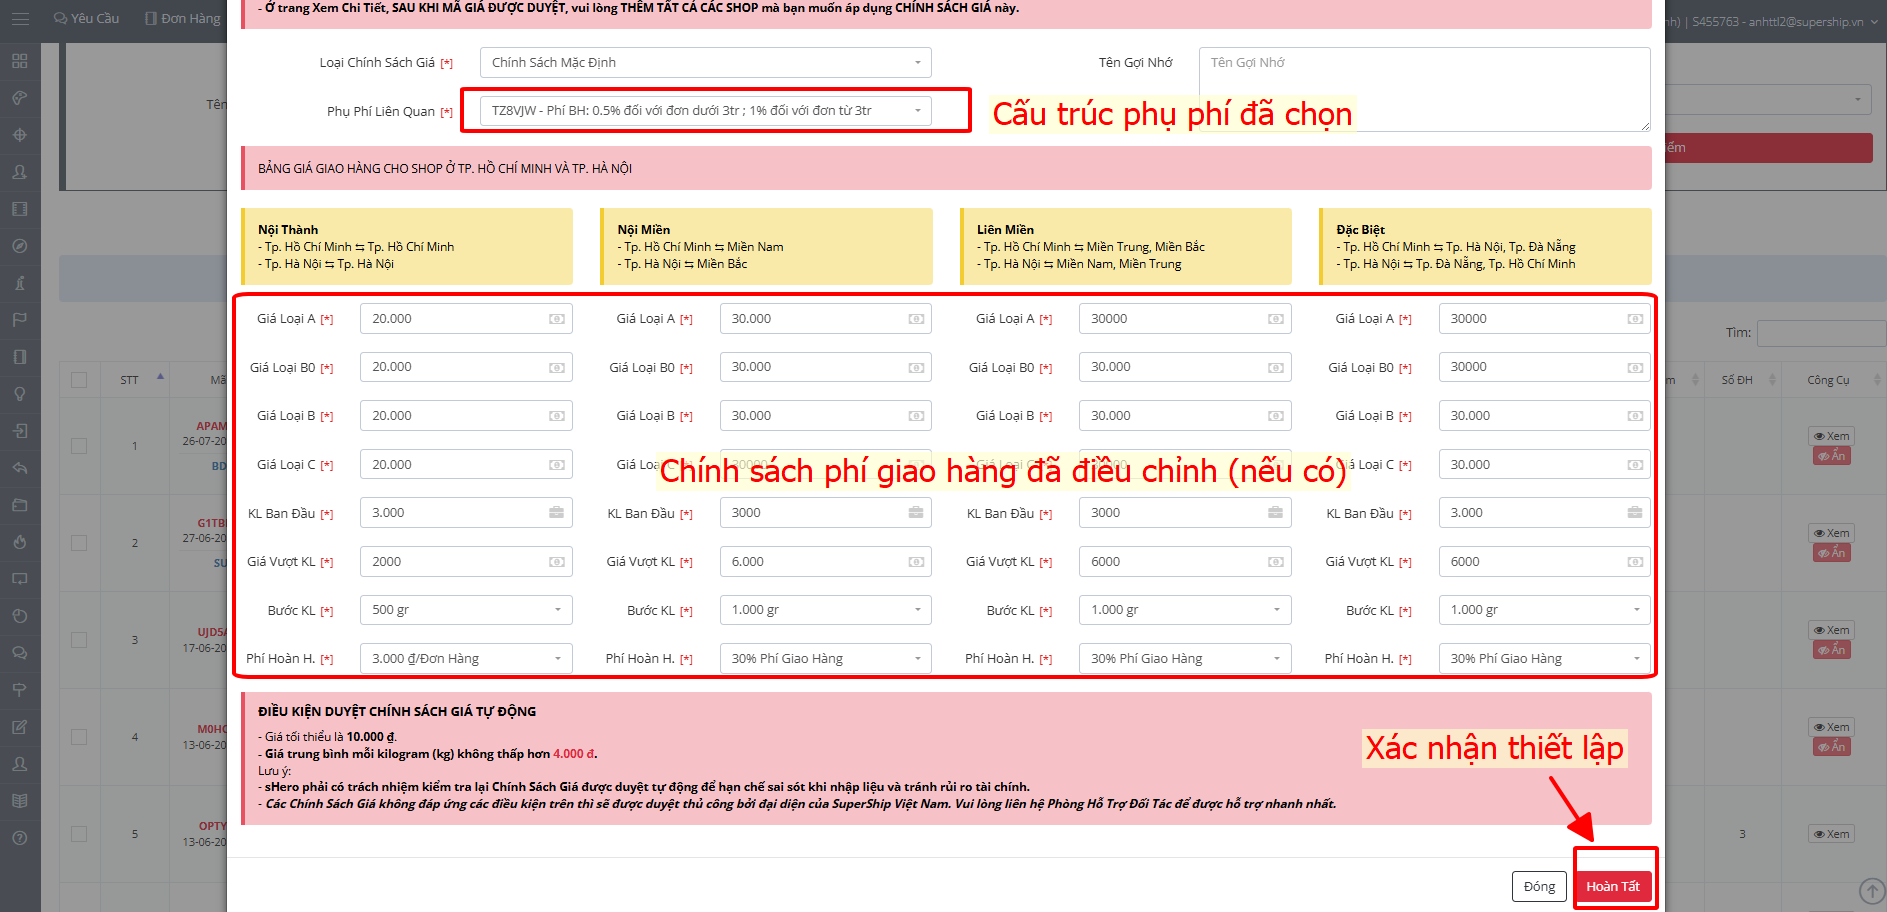The image size is (1887, 912).
Task: Open the flag icon in sidebar
Action: coord(20,320)
